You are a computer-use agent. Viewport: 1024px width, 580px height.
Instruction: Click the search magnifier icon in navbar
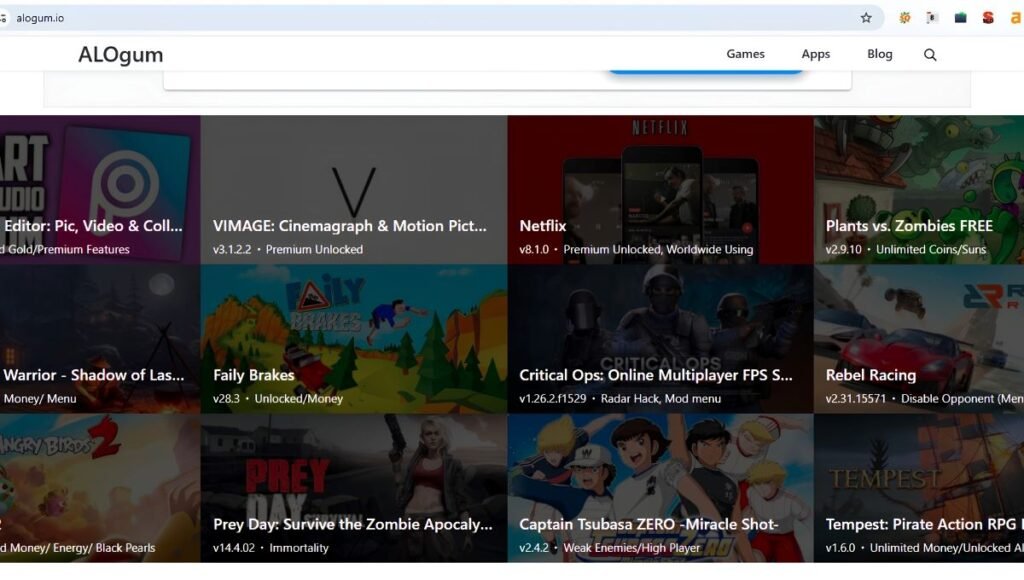tap(930, 55)
